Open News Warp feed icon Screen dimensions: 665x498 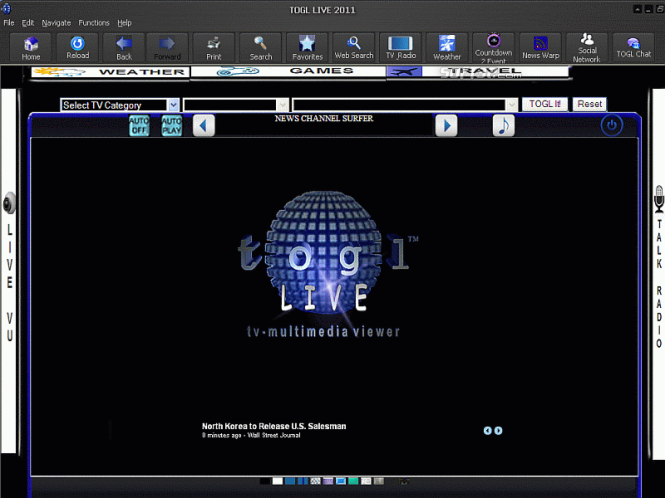tap(540, 48)
